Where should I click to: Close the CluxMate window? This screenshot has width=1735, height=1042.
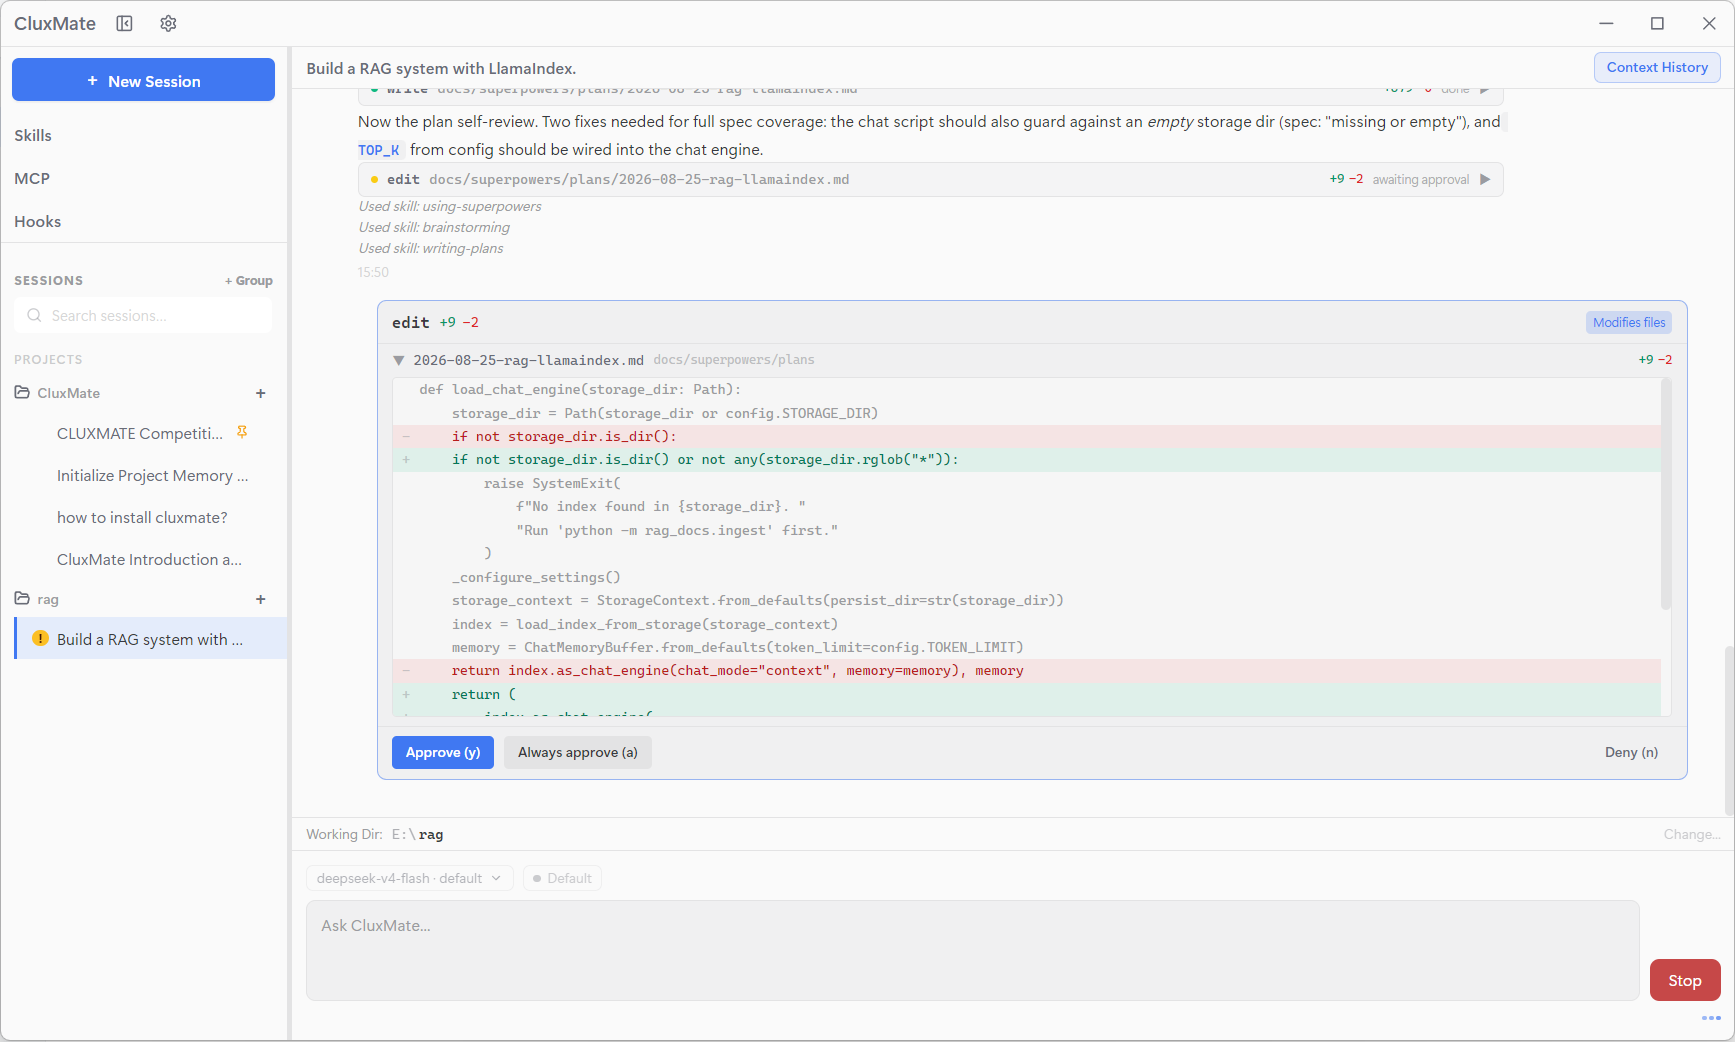click(x=1709, y=23)
